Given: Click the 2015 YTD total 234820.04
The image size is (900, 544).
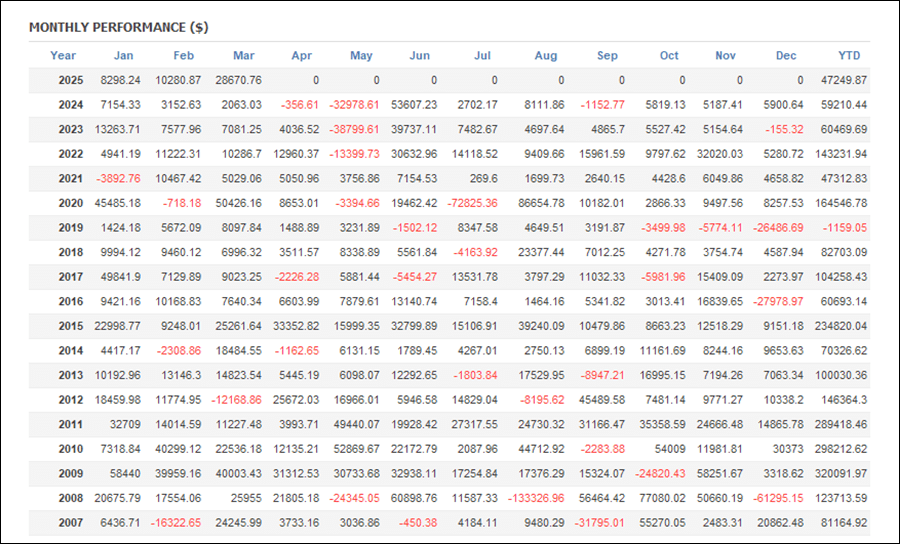Looking at the screenshot, I should pyautogui.click(x=841, y=326).
